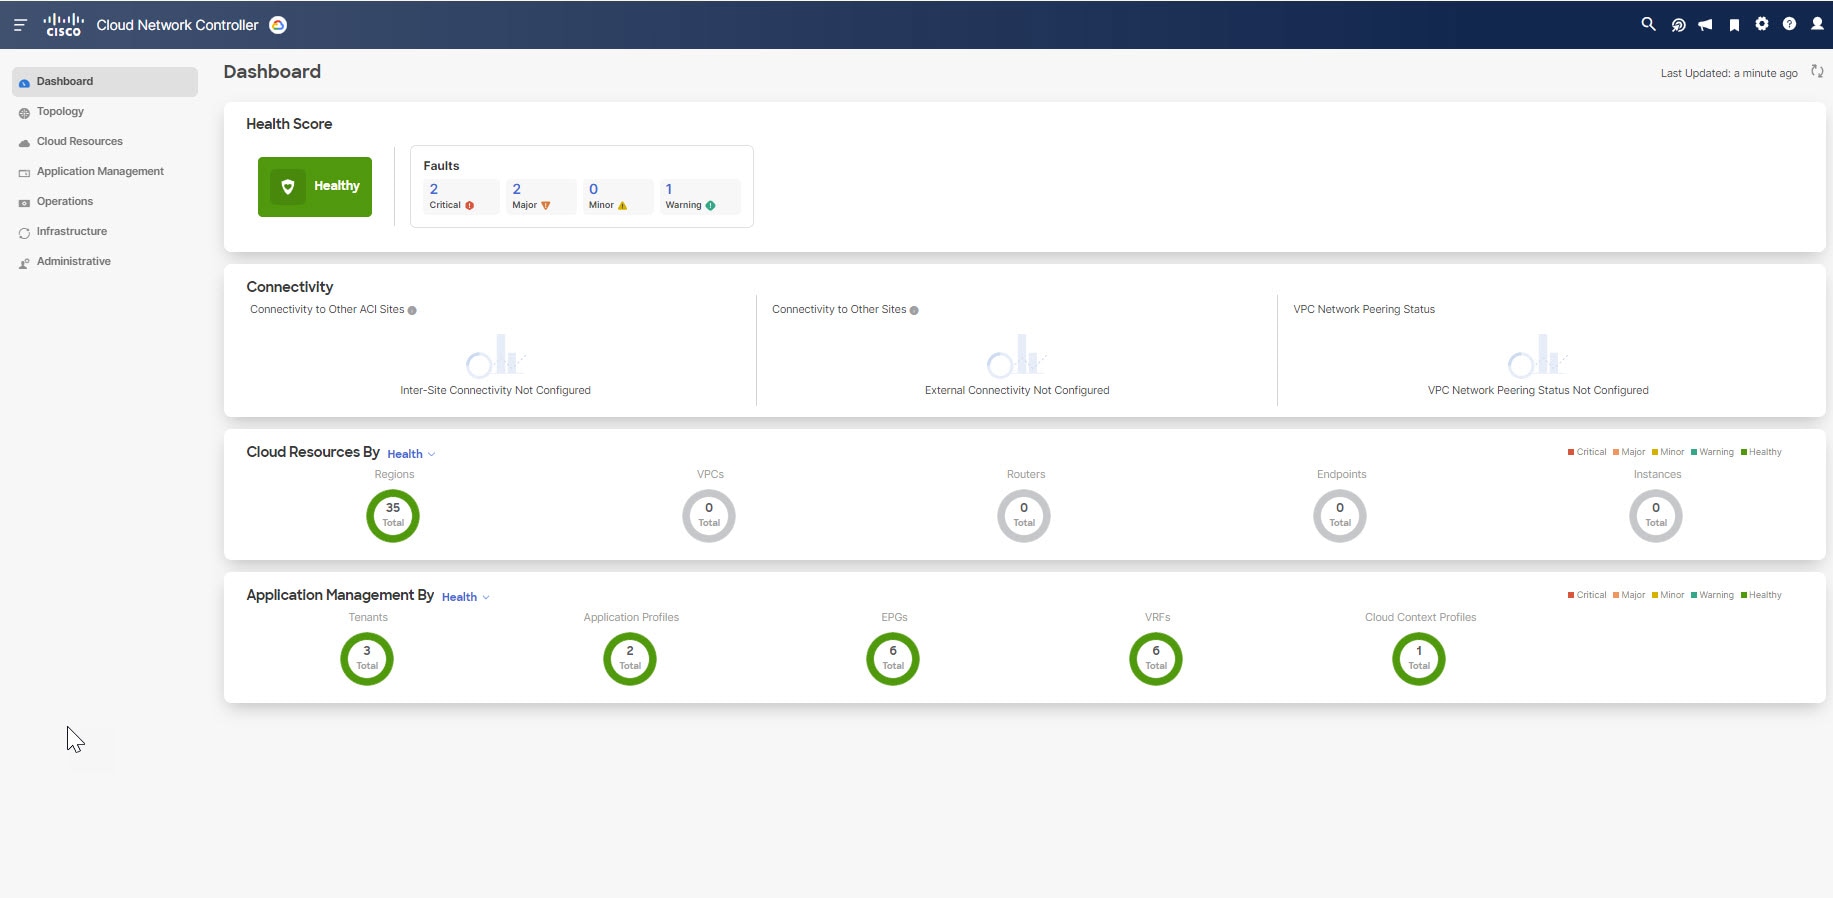Viewport: 1833px width, 898px height.
Task: Expand Application Management in the sidebar
Action: 105,172
